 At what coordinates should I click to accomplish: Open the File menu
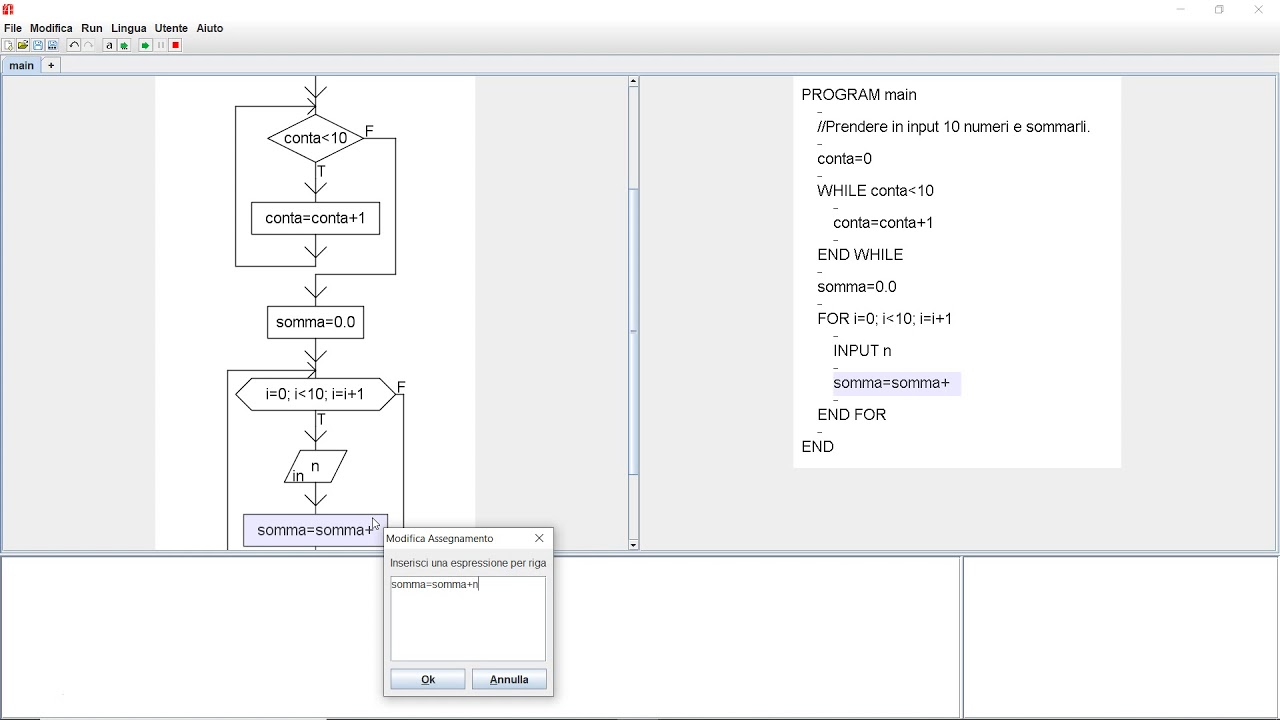click(13, 28)
